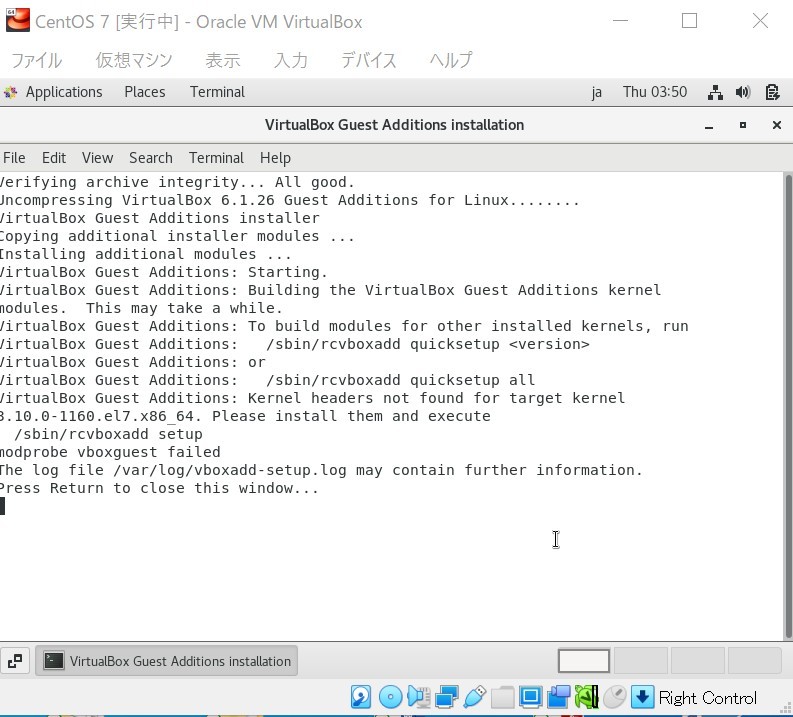Click the 'modprobe vboxguest failed' line
The height and width of the screenshot is (717, 793).
(x=110, y=452)
